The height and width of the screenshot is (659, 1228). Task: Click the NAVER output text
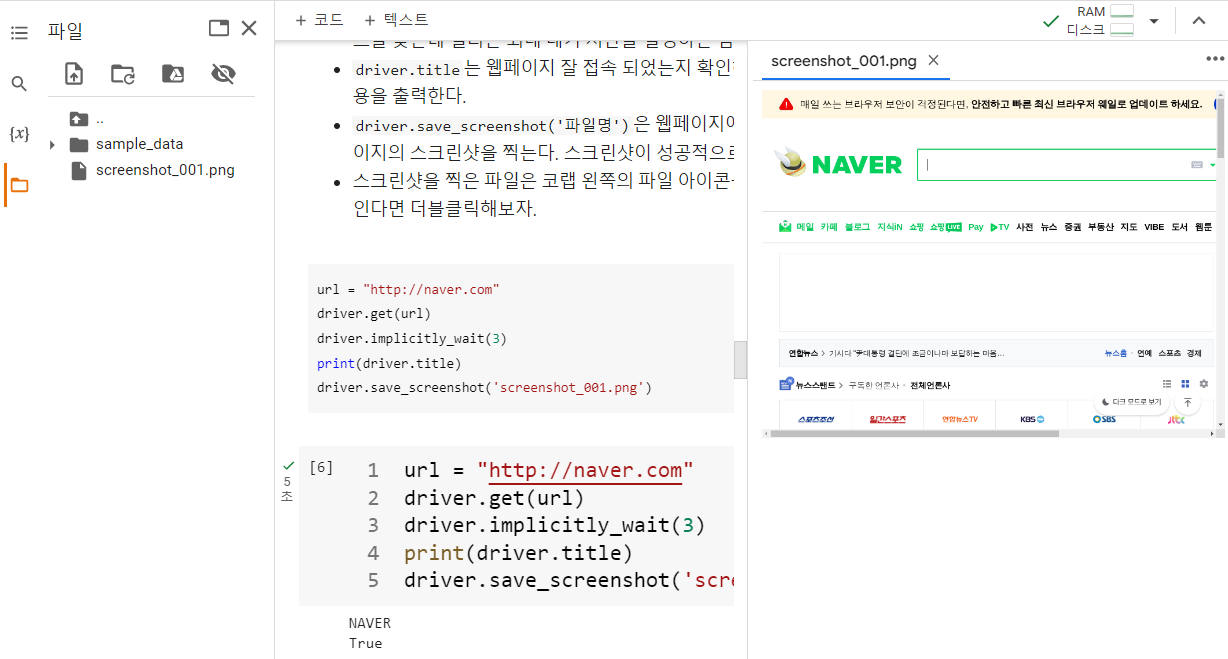tap(369, 623)
